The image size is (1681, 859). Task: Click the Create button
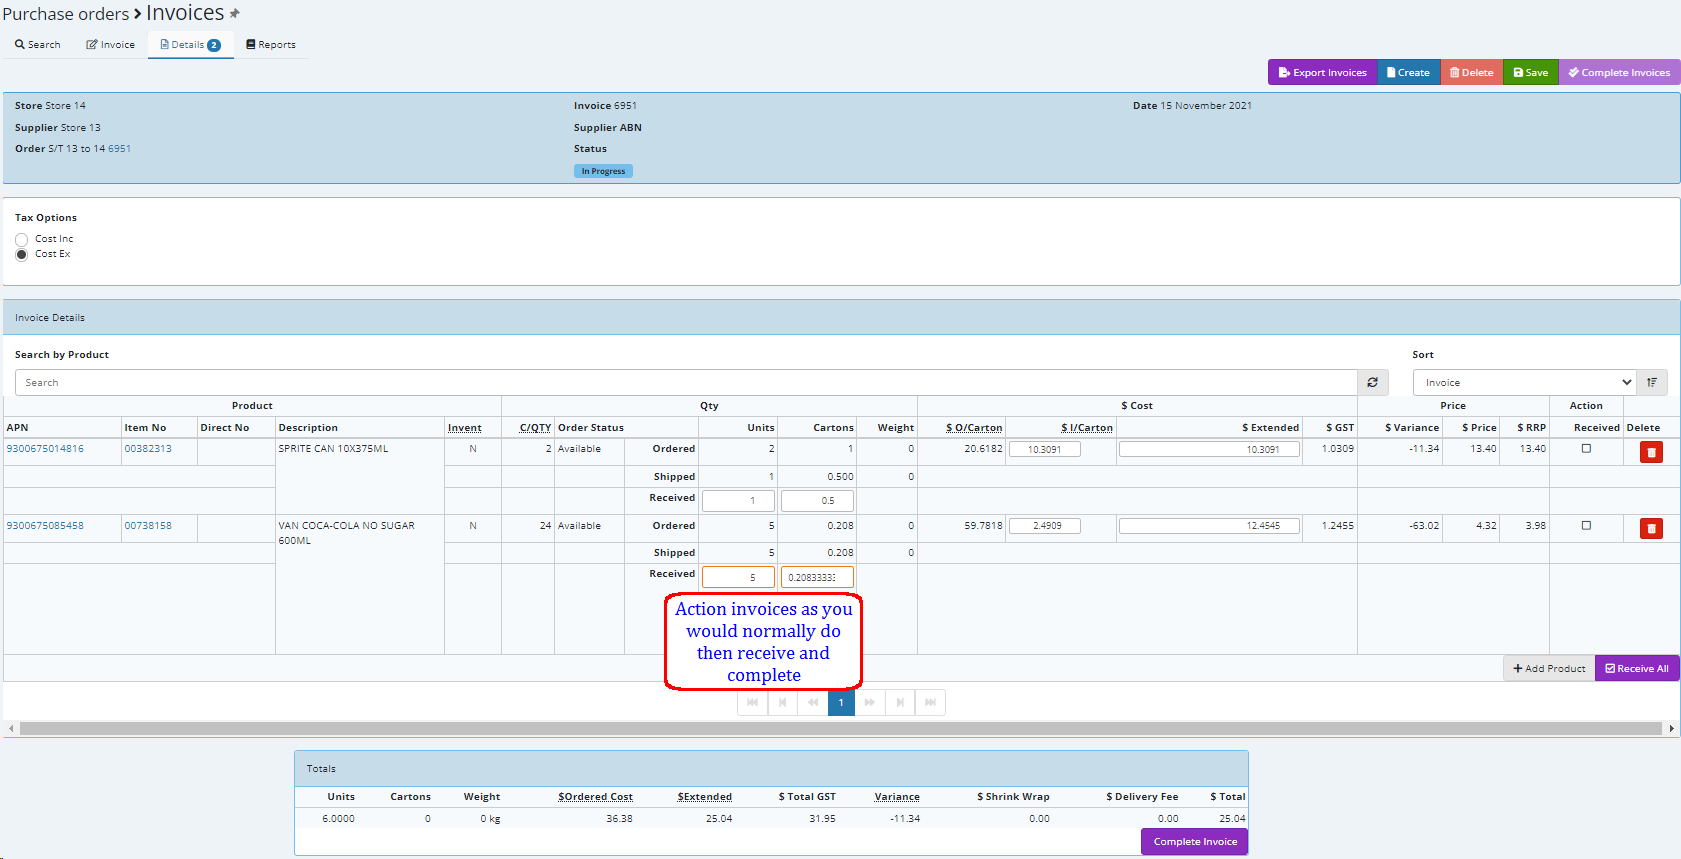pyautogui.click(x=1408, y=72)
